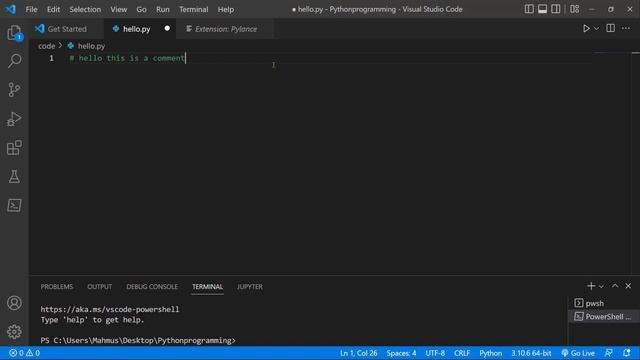Start Go Live server

[x=578, y=353]
